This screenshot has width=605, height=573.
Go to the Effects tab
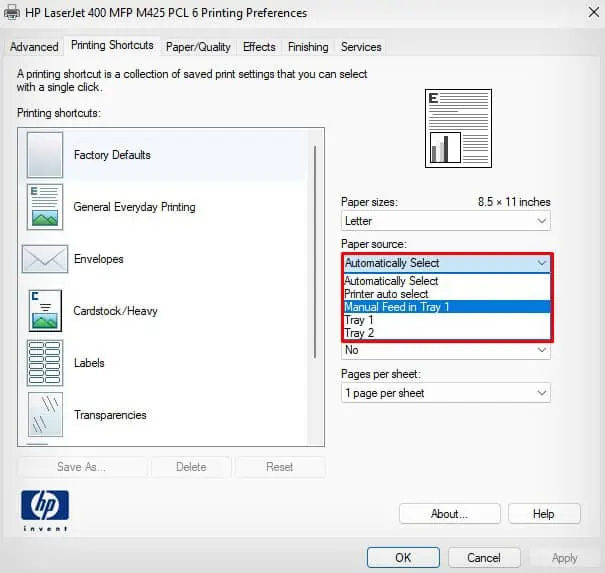[259, 47]
